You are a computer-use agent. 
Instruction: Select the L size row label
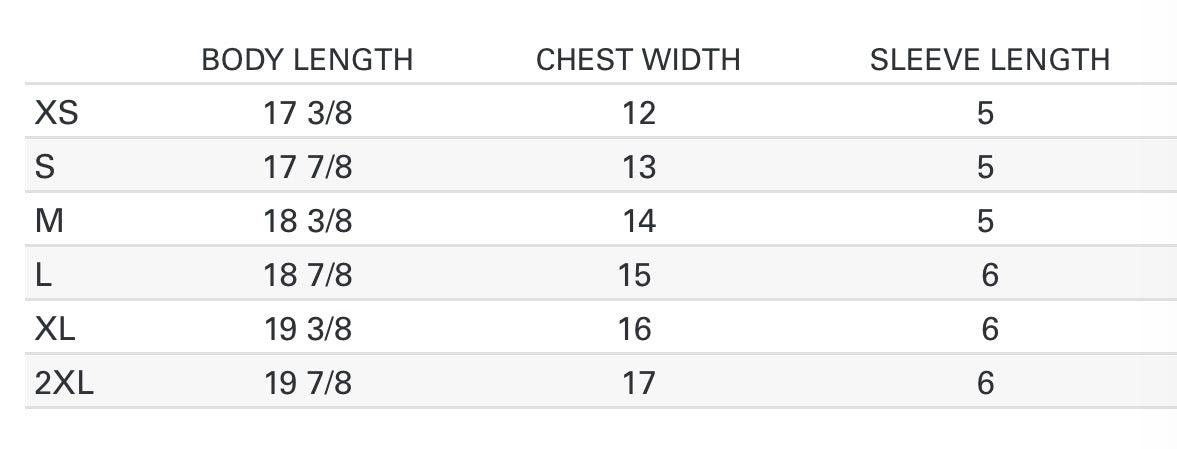[44, 276]
